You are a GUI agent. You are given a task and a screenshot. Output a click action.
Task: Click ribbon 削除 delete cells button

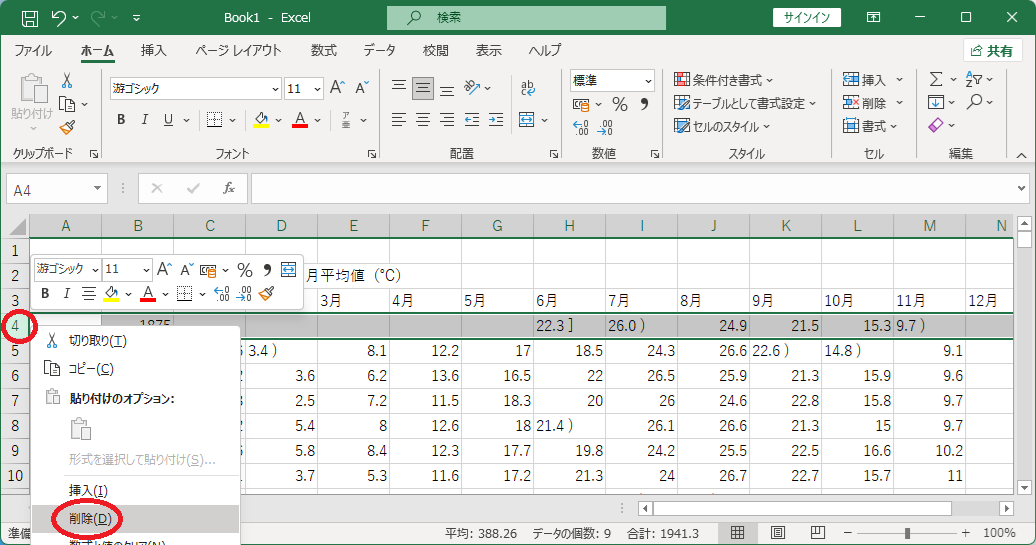pyautogui.click(x=864, y=103)
